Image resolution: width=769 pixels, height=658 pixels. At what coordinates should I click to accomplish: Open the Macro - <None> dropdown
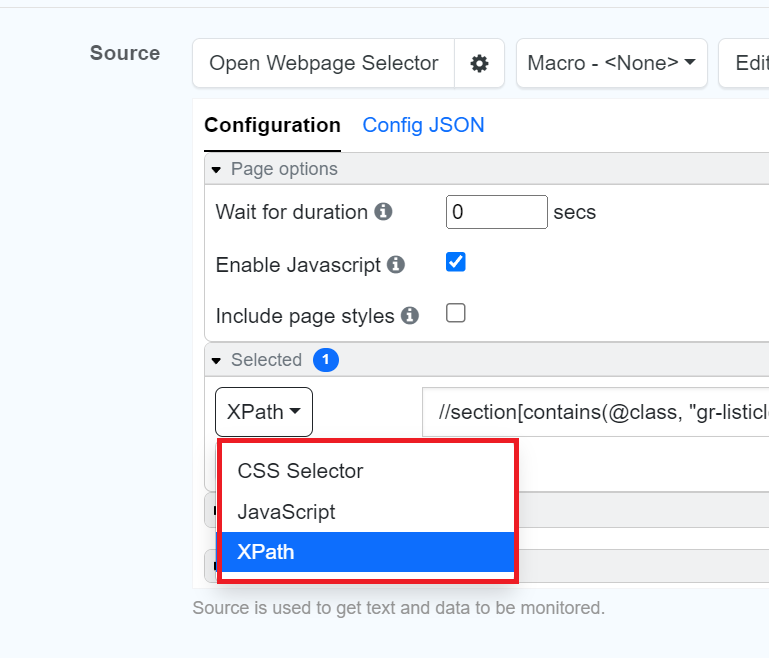click(x=611, y=64)
